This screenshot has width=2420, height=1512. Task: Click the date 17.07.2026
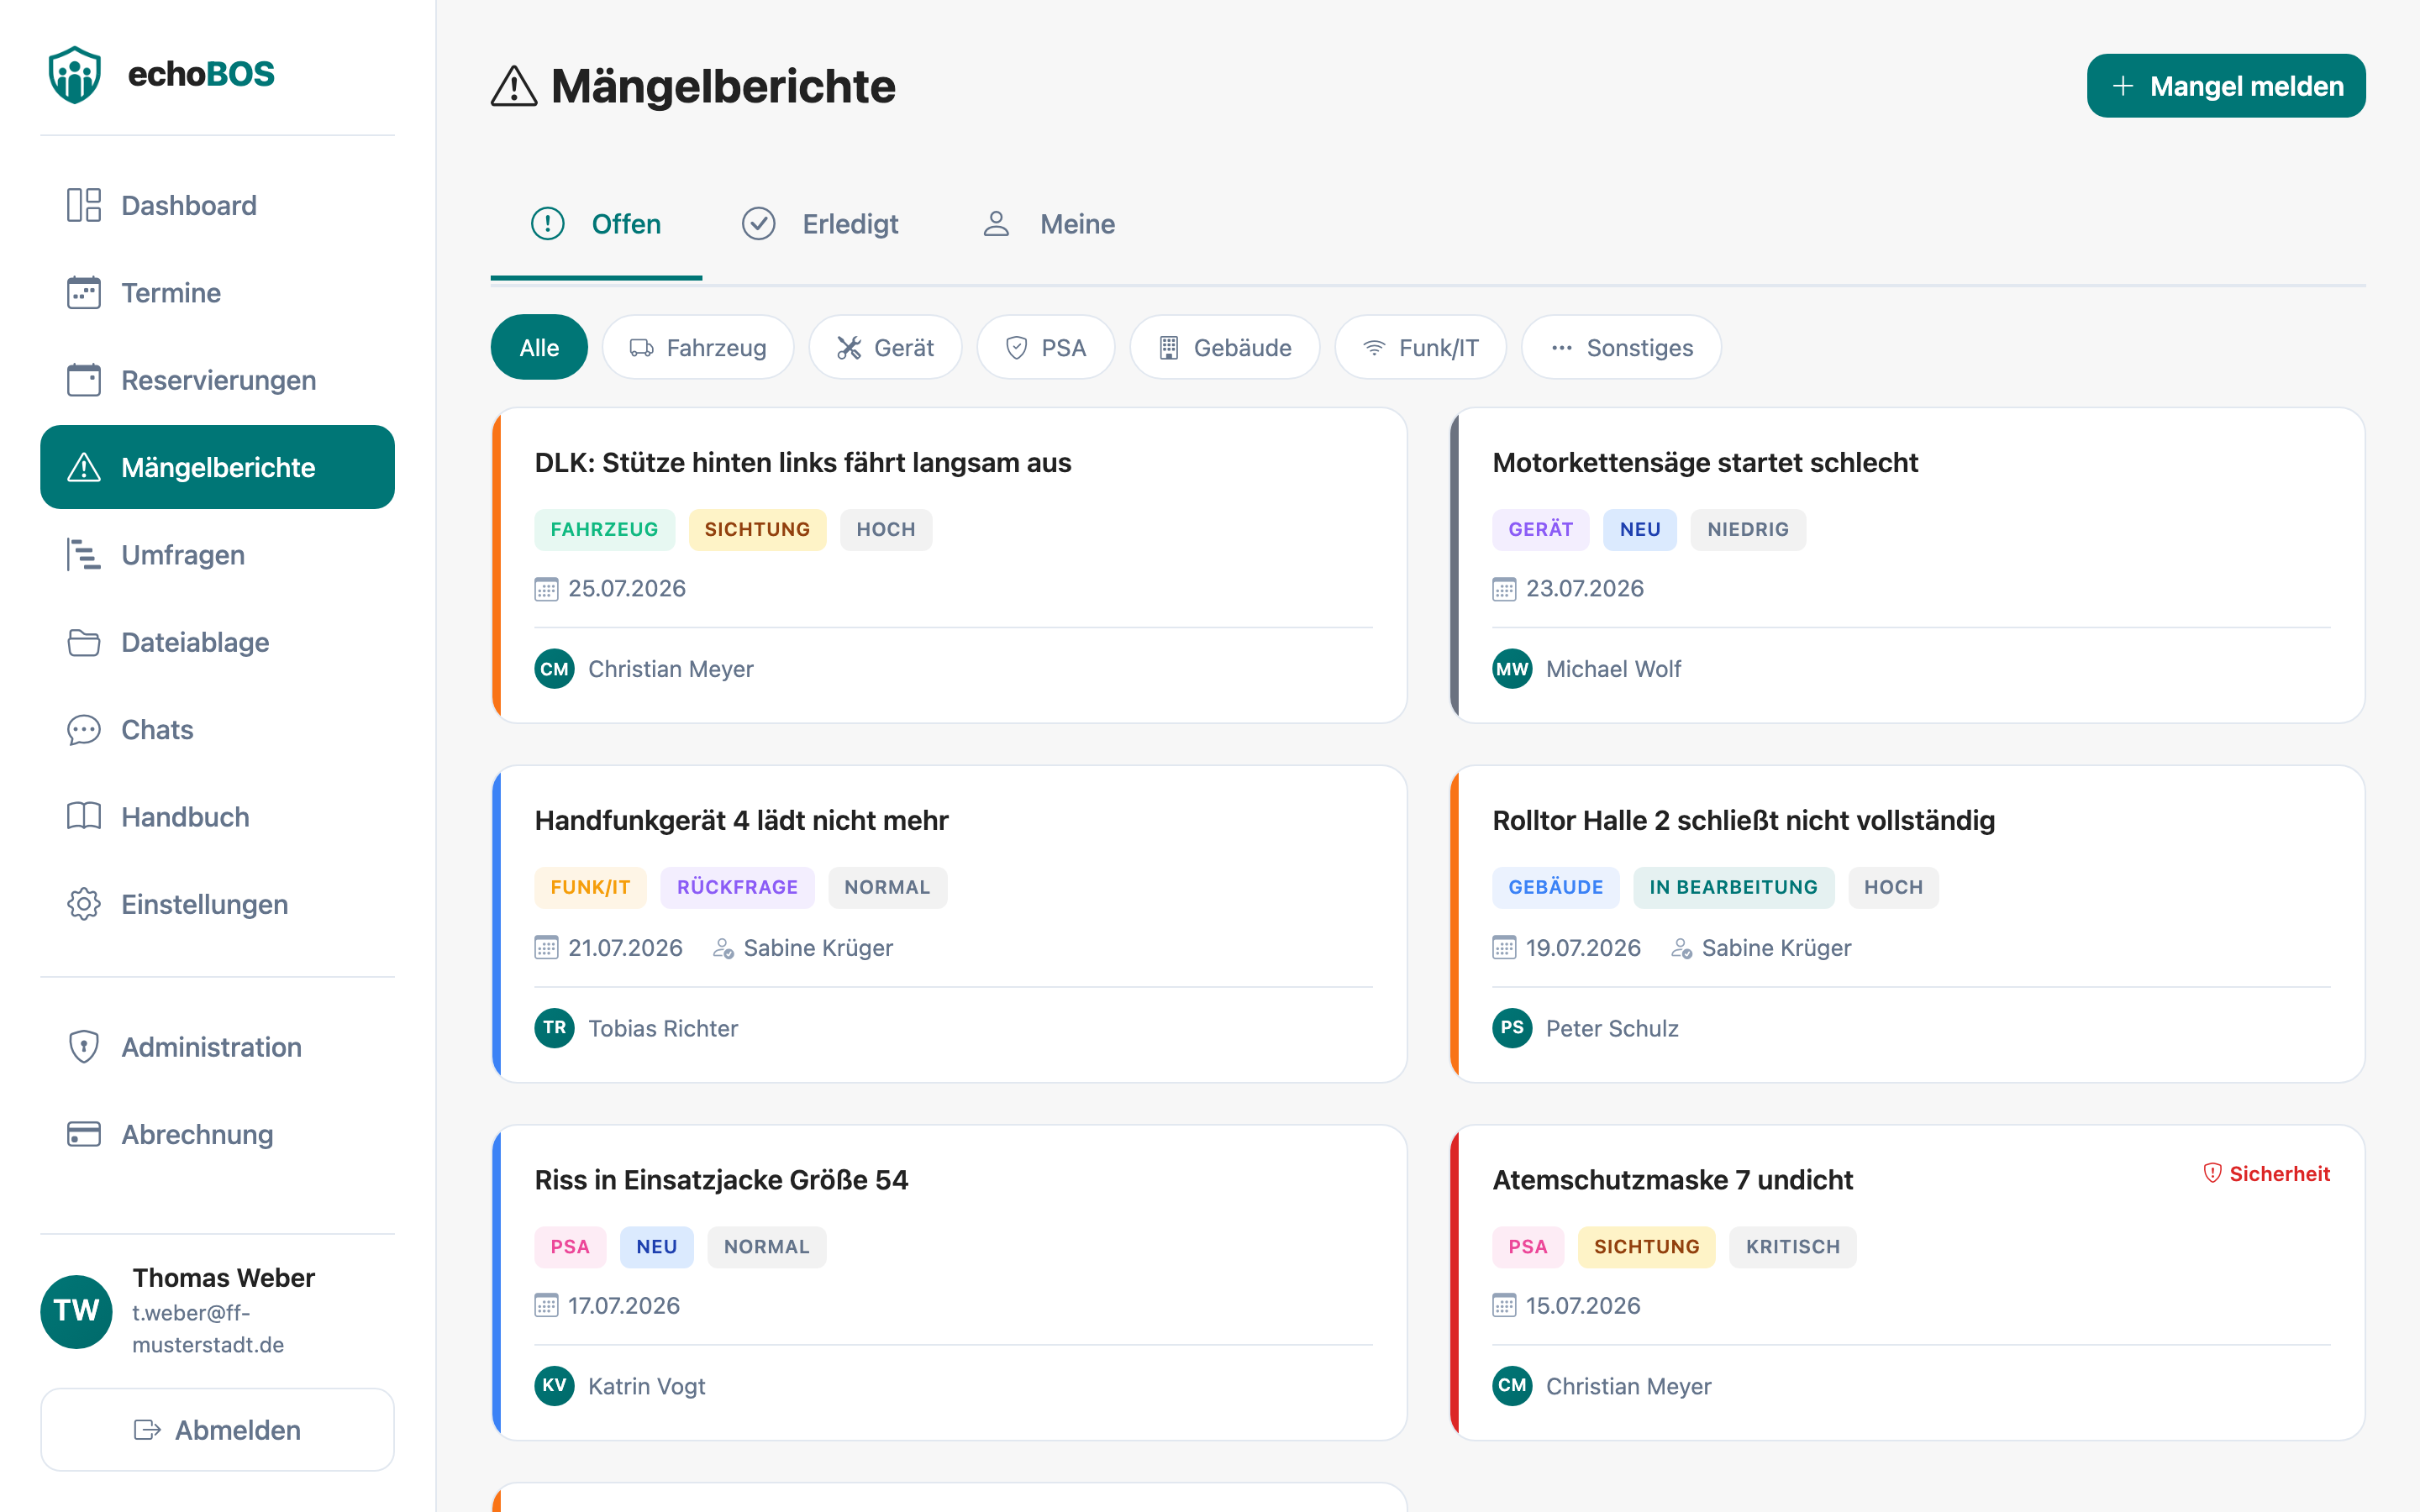[x=624, y=1306]
